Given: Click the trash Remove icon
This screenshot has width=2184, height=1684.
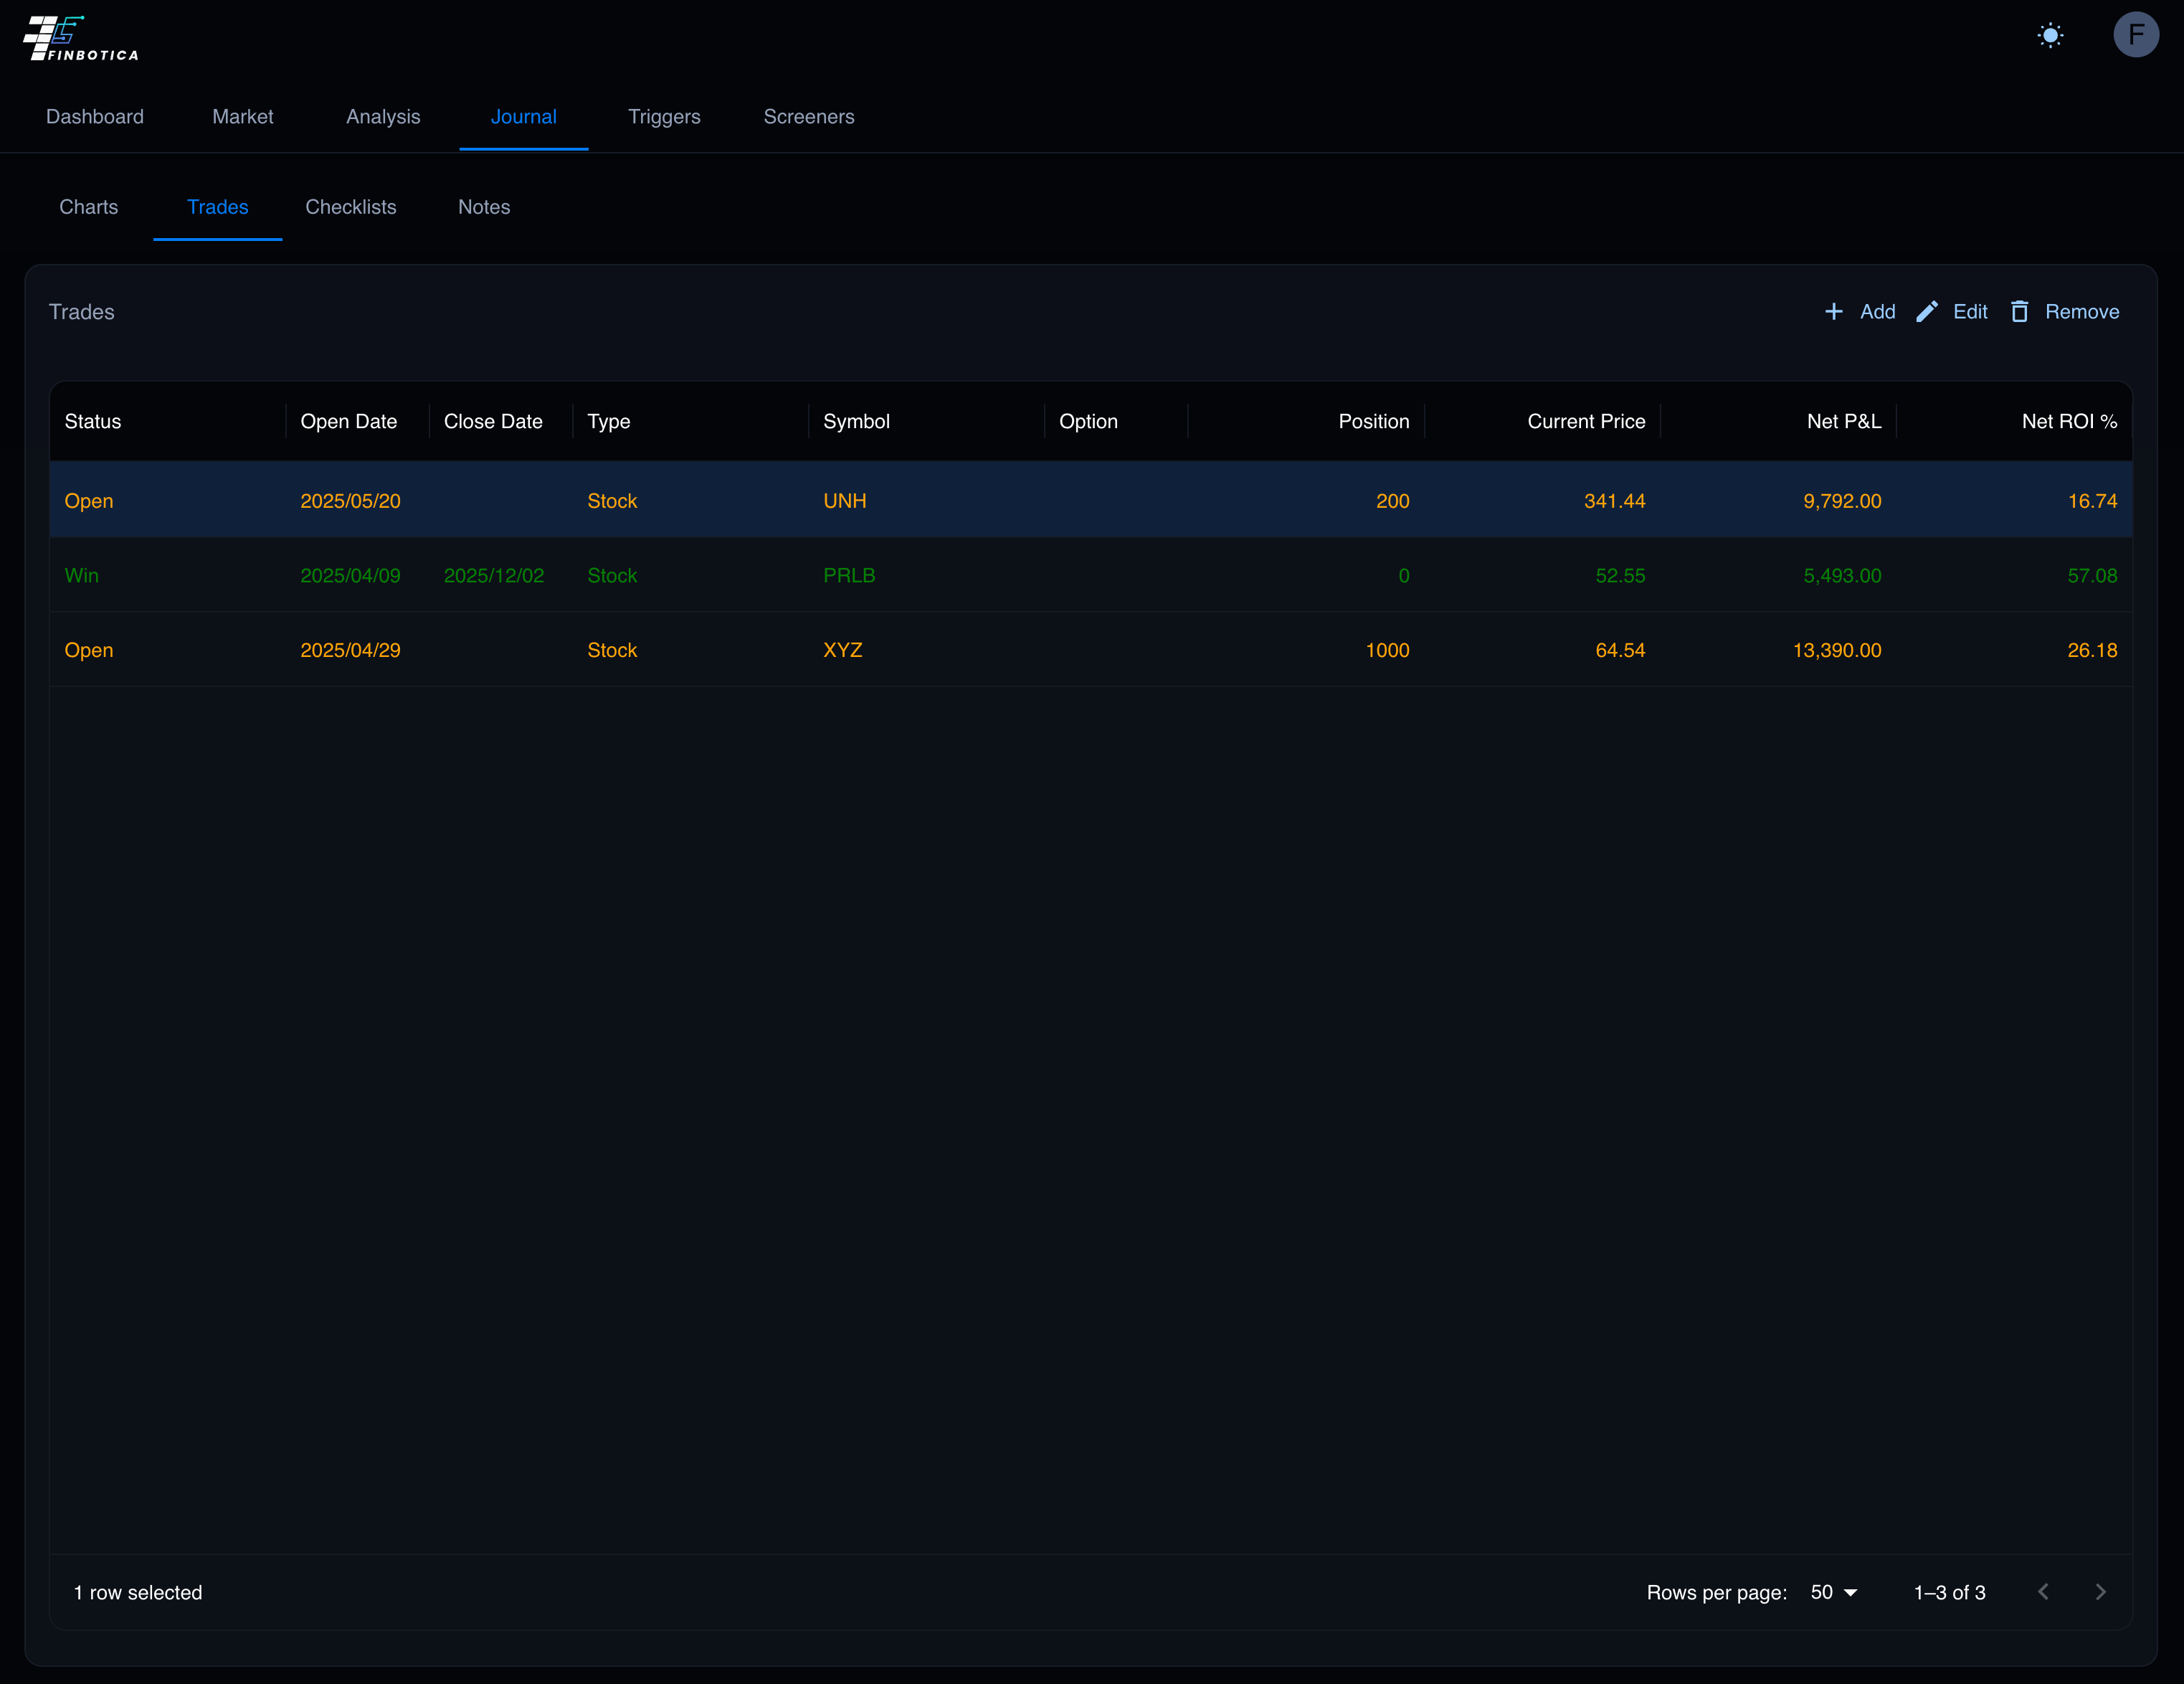Looking at the screenshot, I should click(2019, 312).
